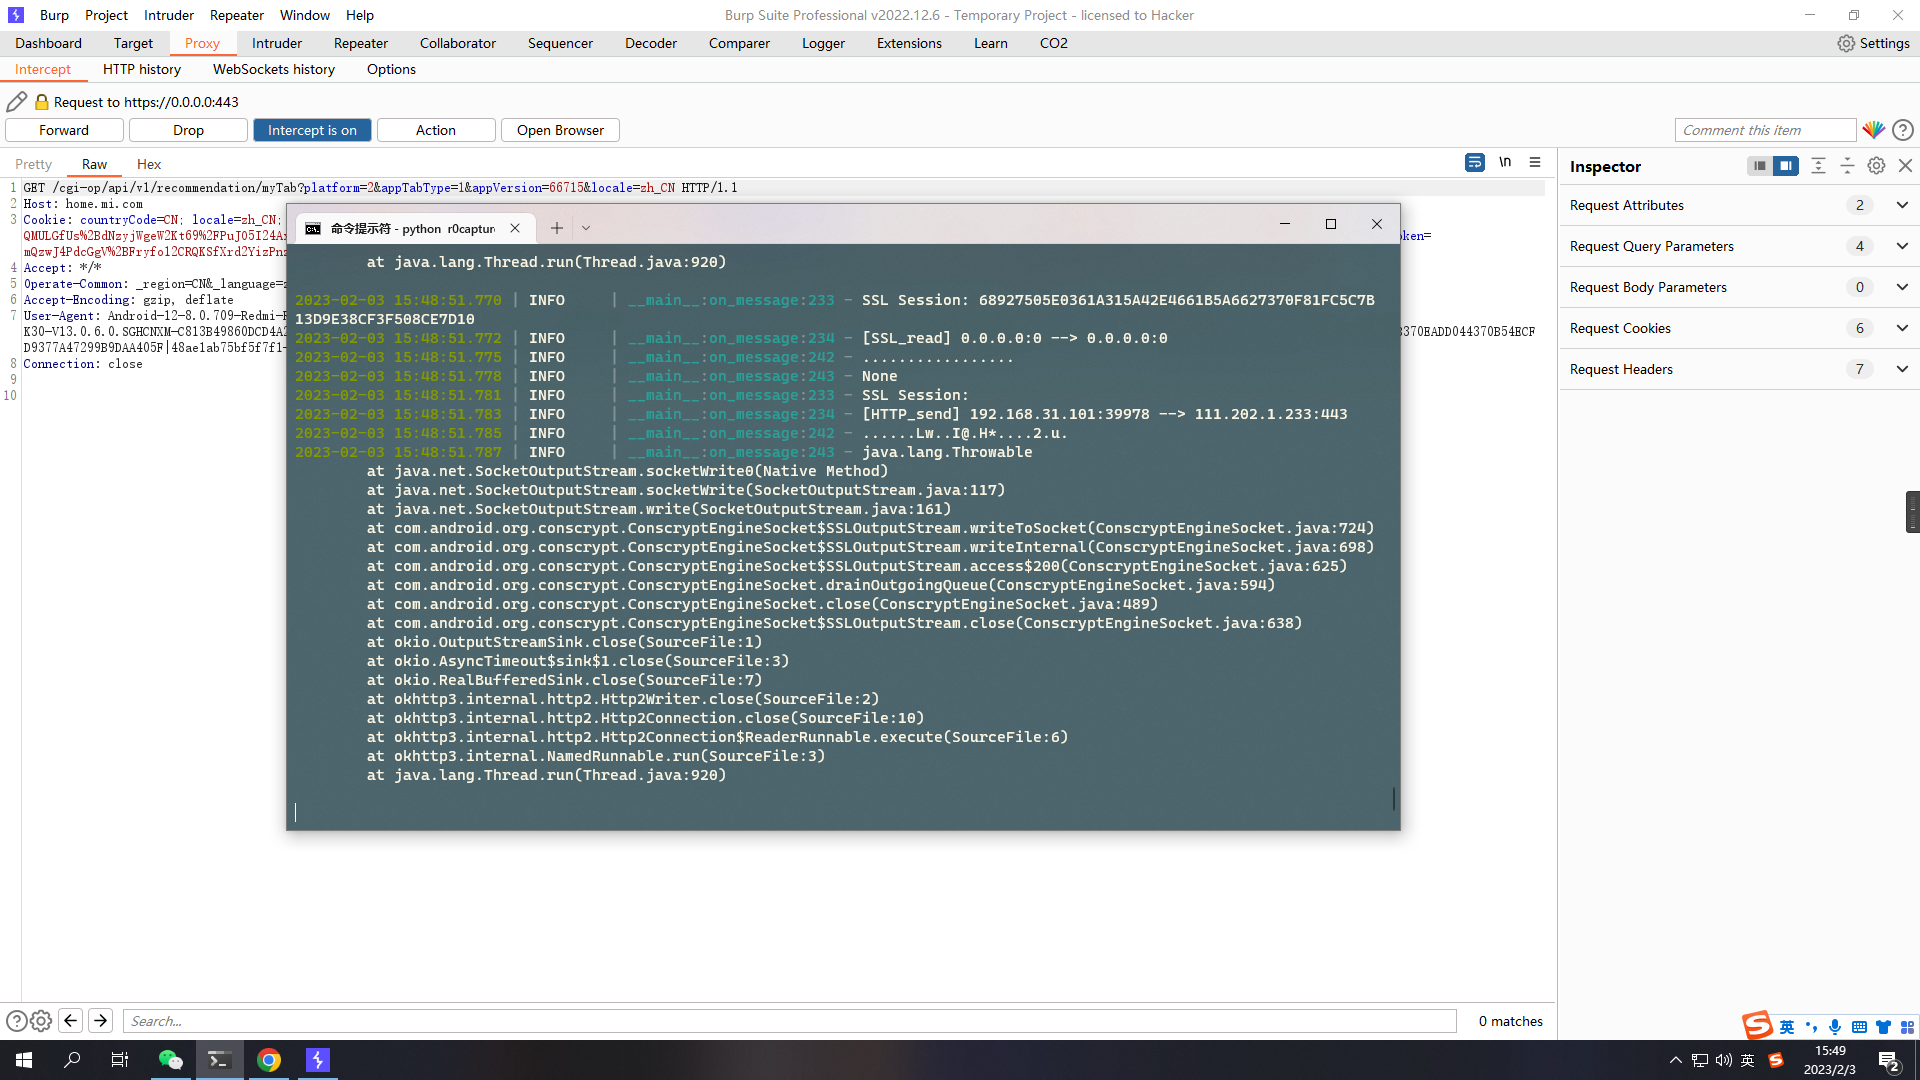Click Inspector side collapse handle

tap(1912, 512)
